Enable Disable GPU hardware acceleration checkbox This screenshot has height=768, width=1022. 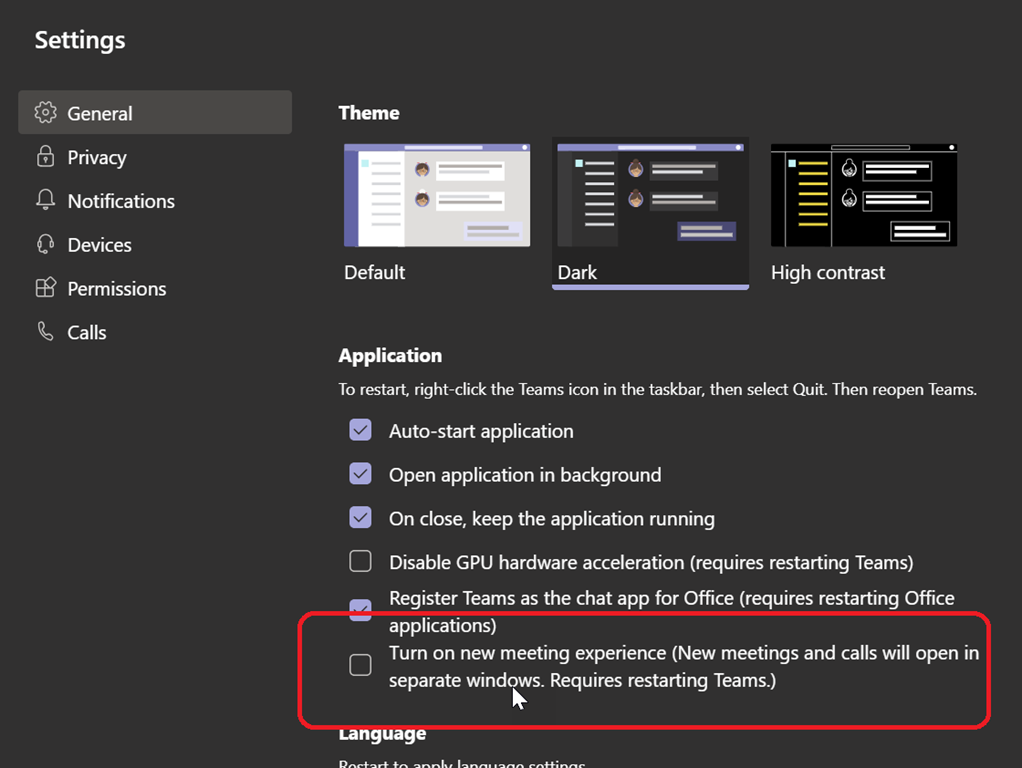pos(360,562)
